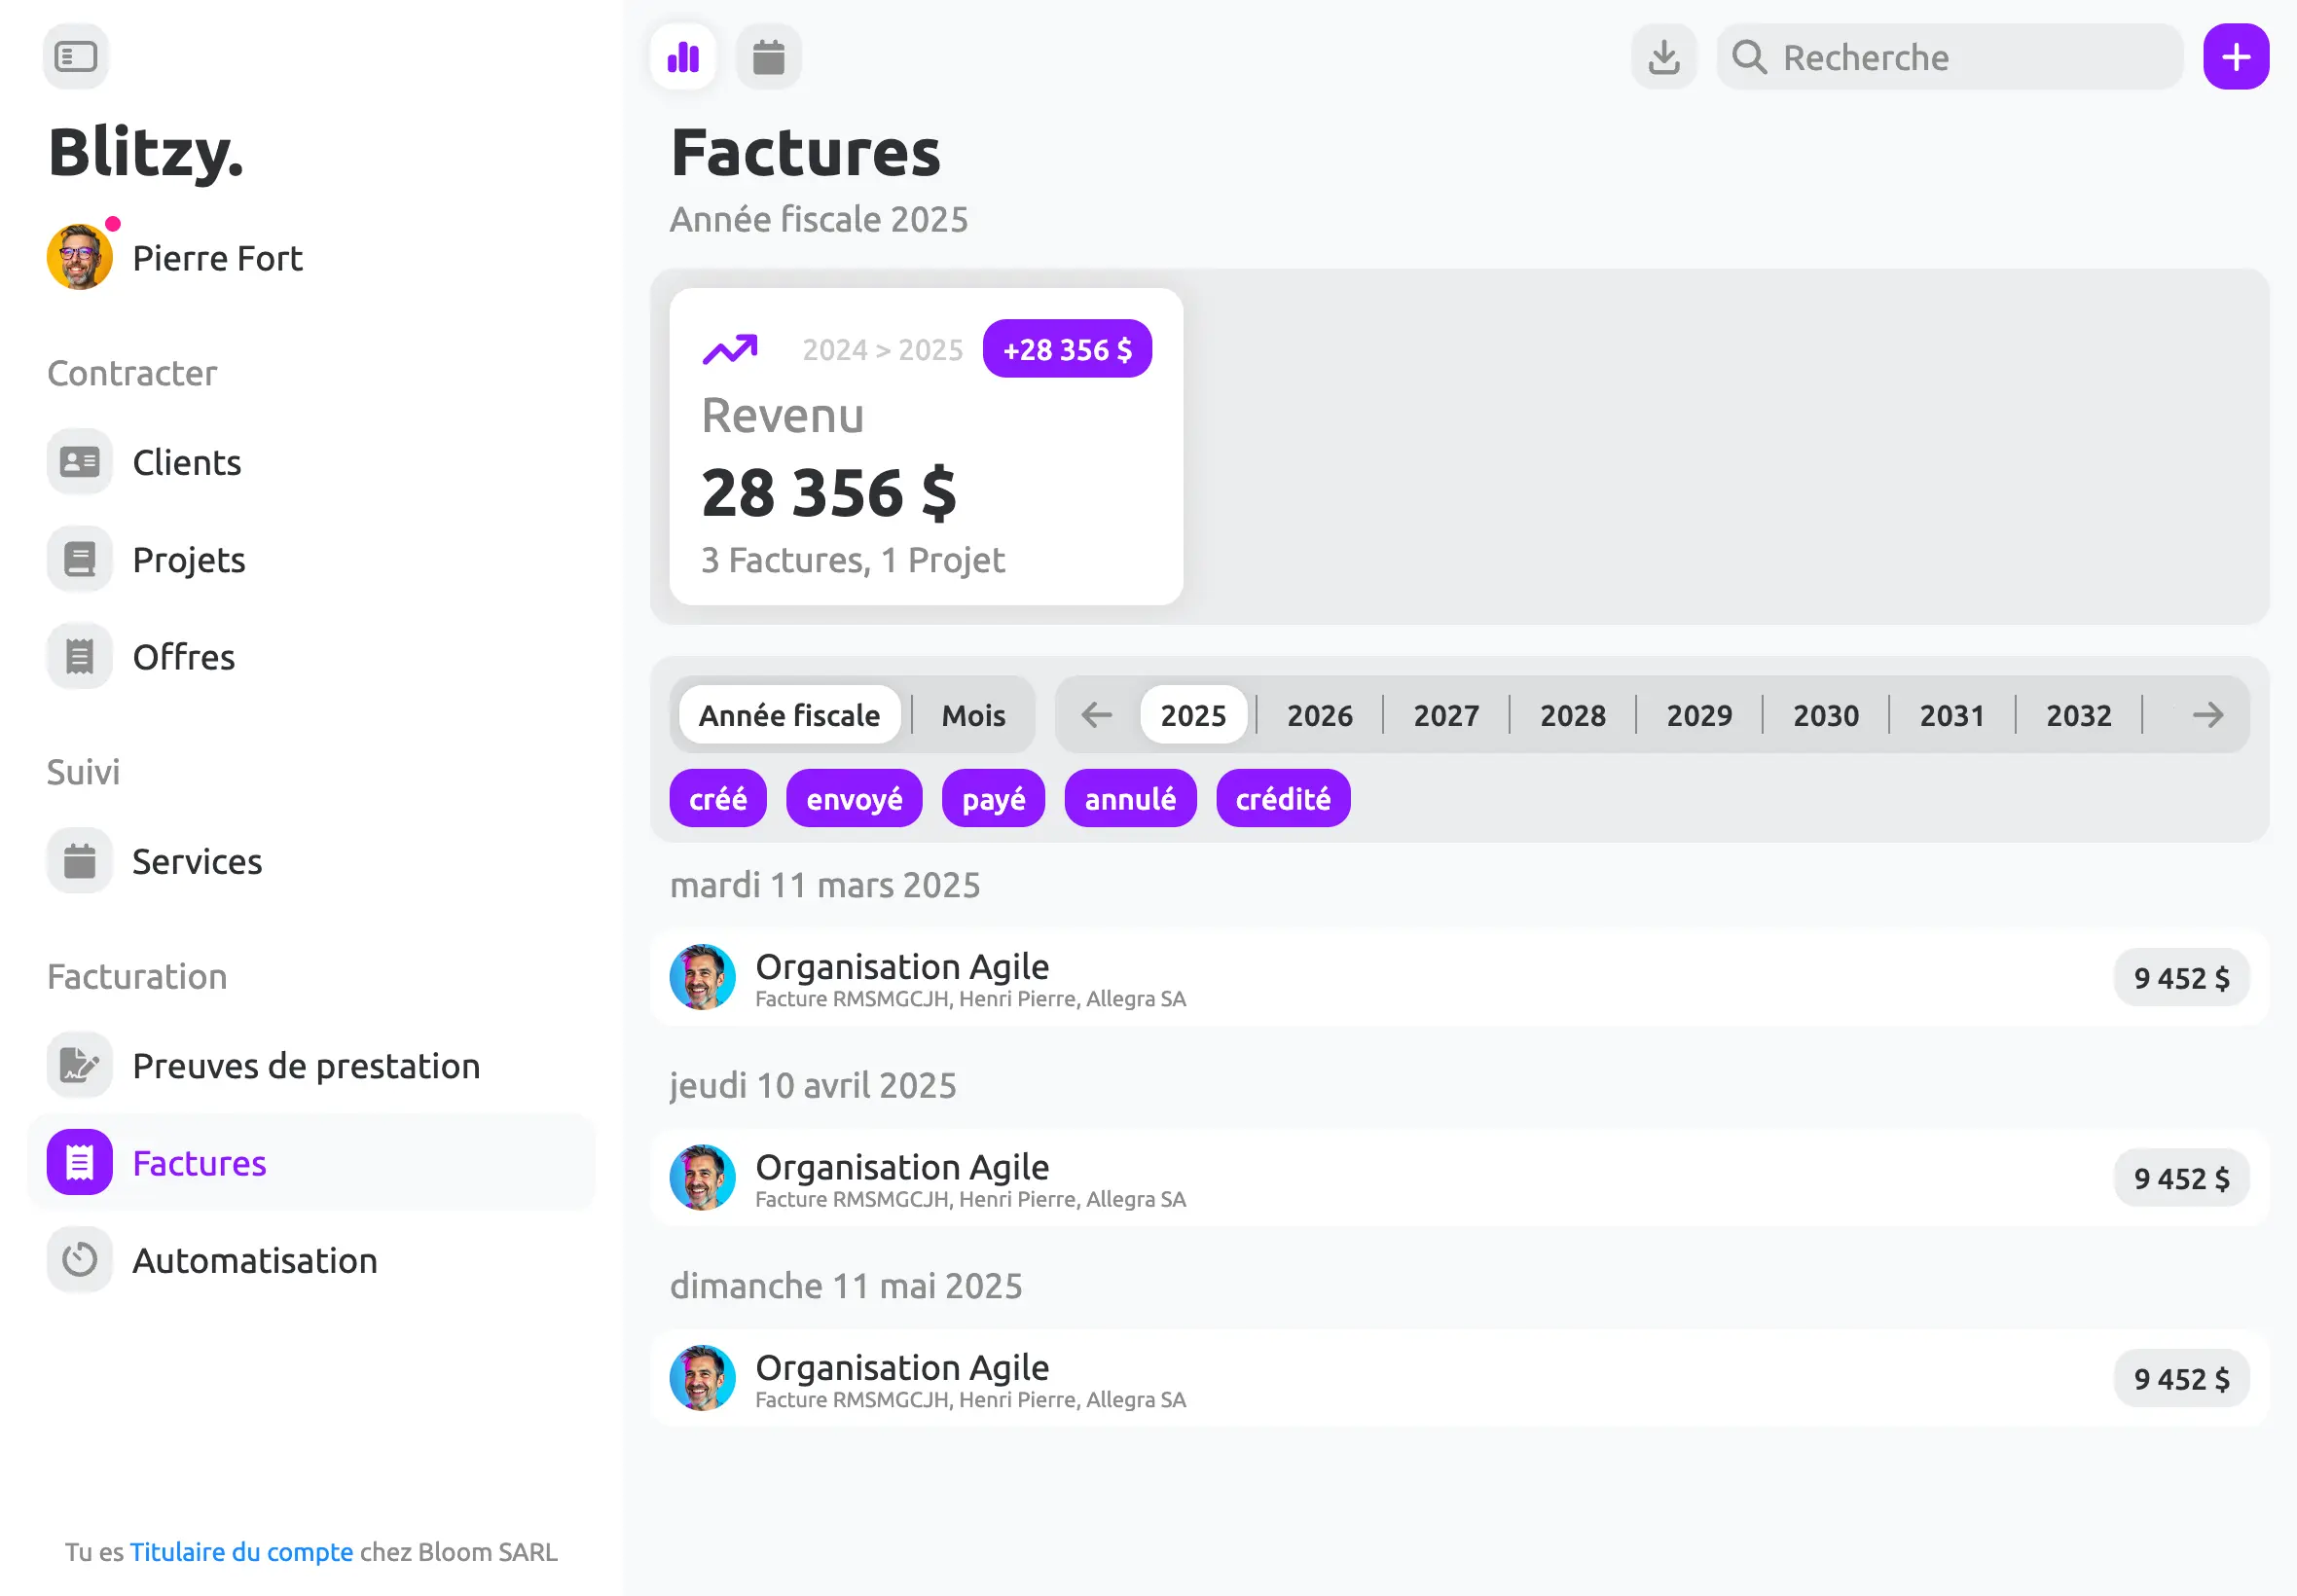Screen dimensions: 2297x1596
Task: Select year 2027
Action: coord(1445,715)
